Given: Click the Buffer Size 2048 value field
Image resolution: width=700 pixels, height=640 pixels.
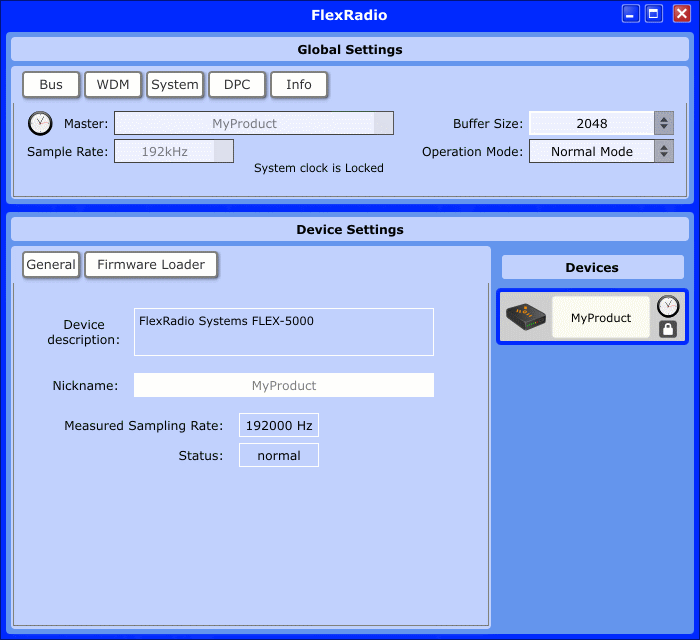Looking at the screenshot, I should (592, 123).
